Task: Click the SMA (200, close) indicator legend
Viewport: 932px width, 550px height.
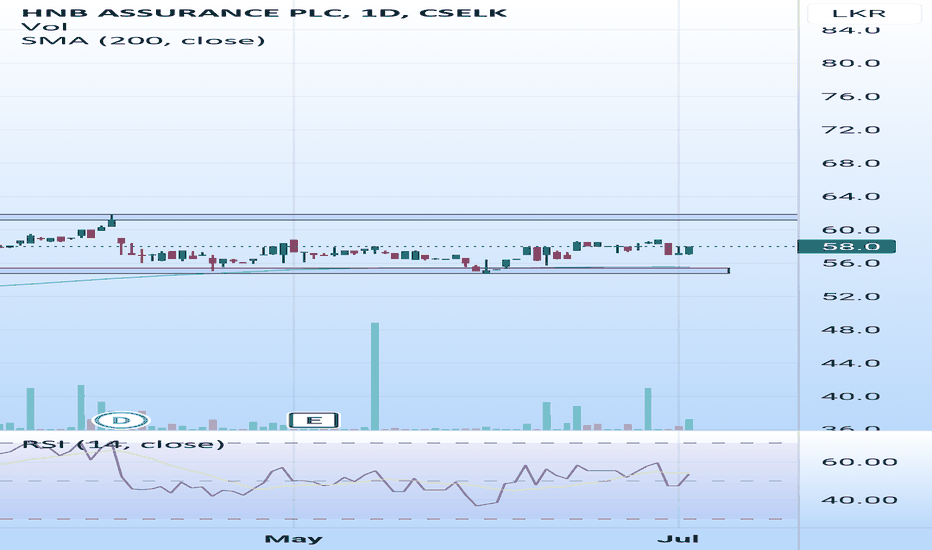Action: pos(143,40)
